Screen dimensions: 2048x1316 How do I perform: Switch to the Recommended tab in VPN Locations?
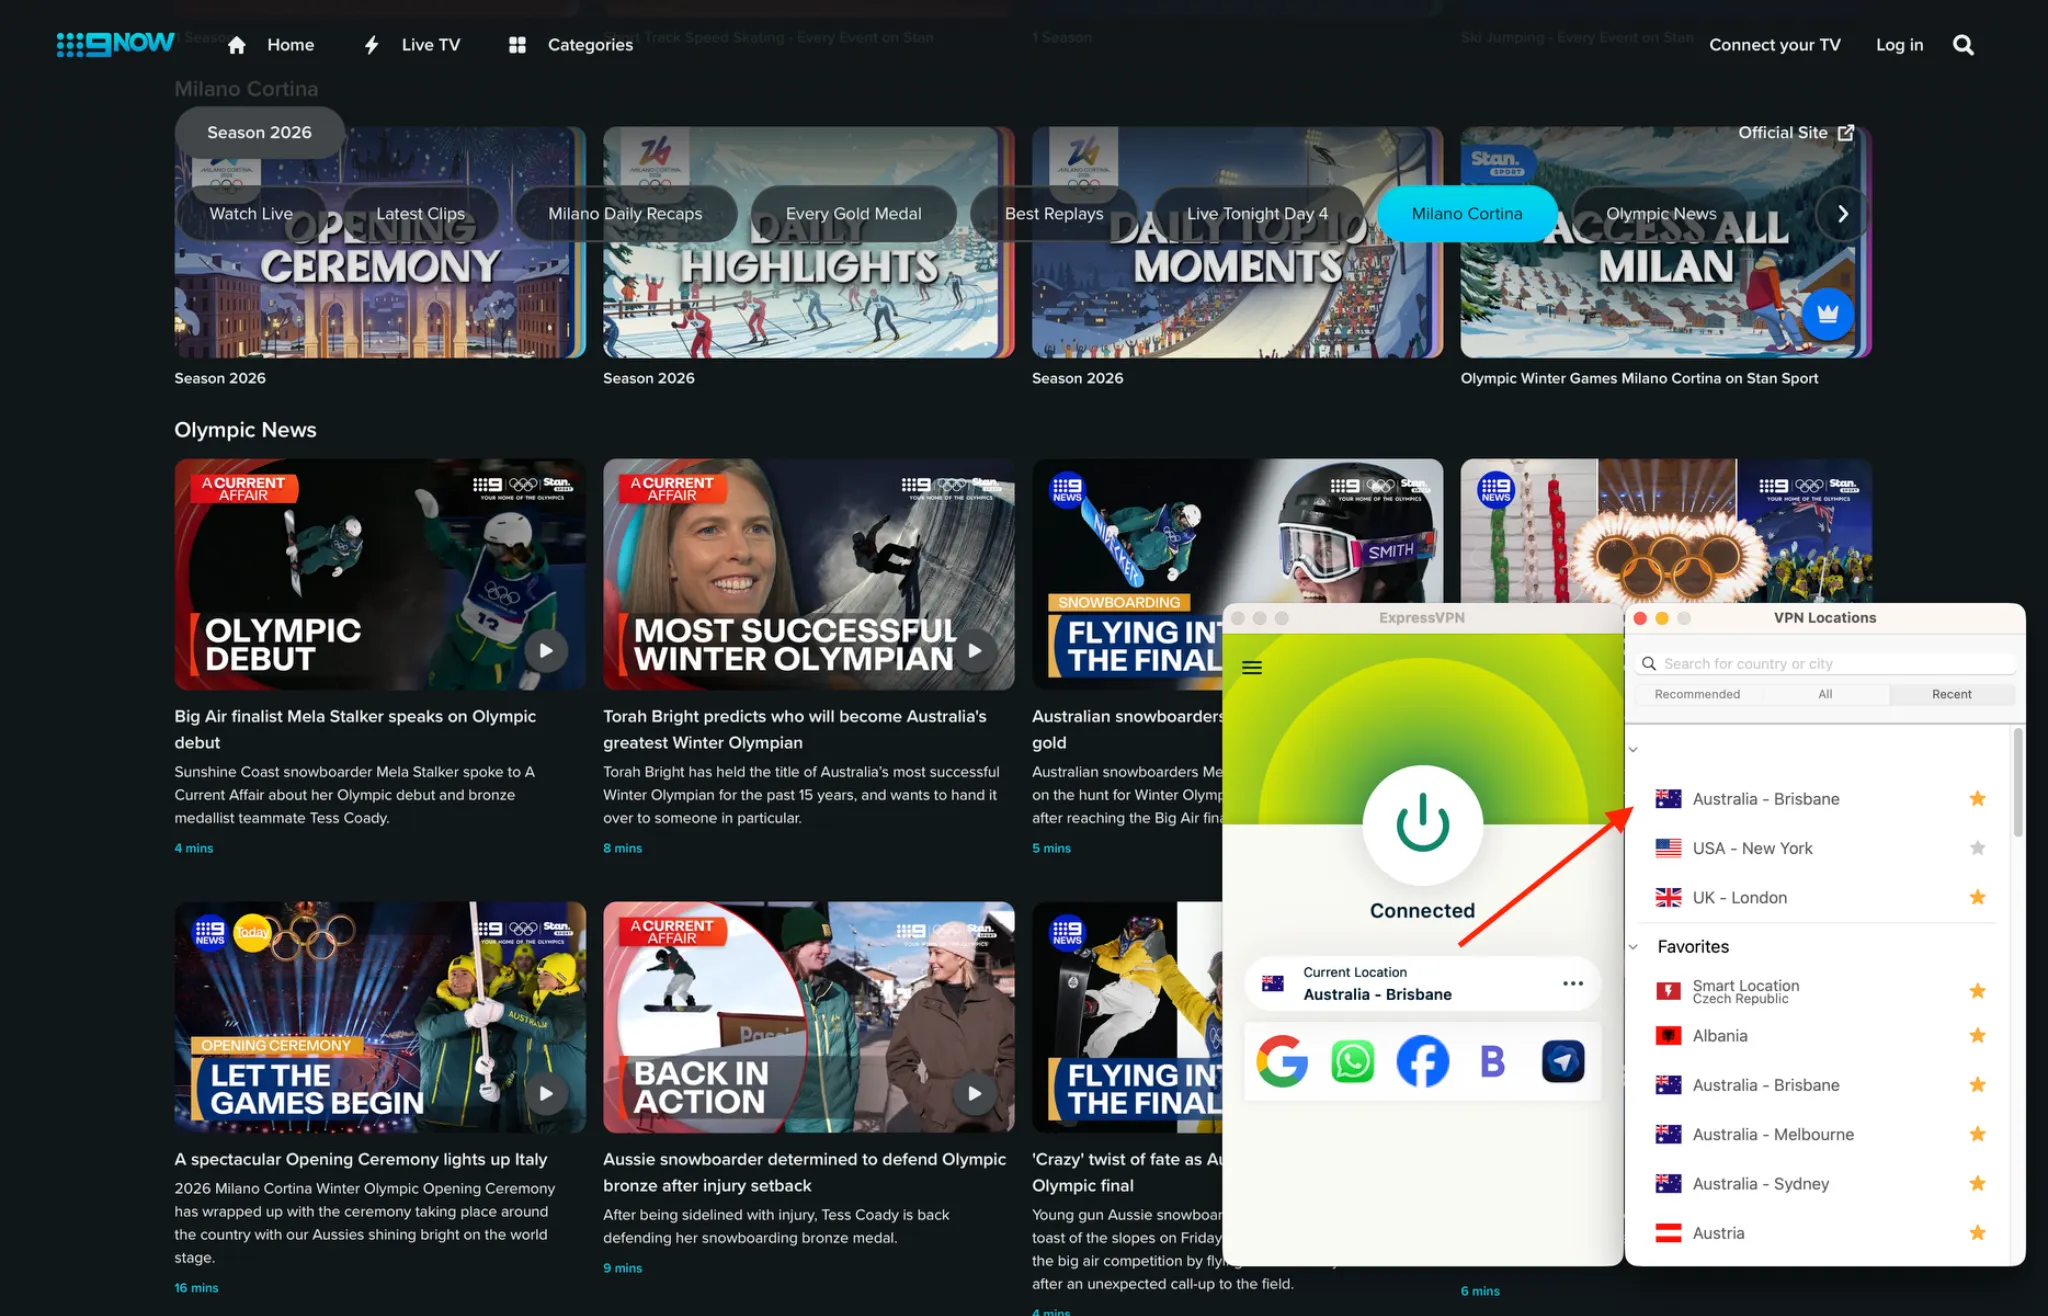1697,693
